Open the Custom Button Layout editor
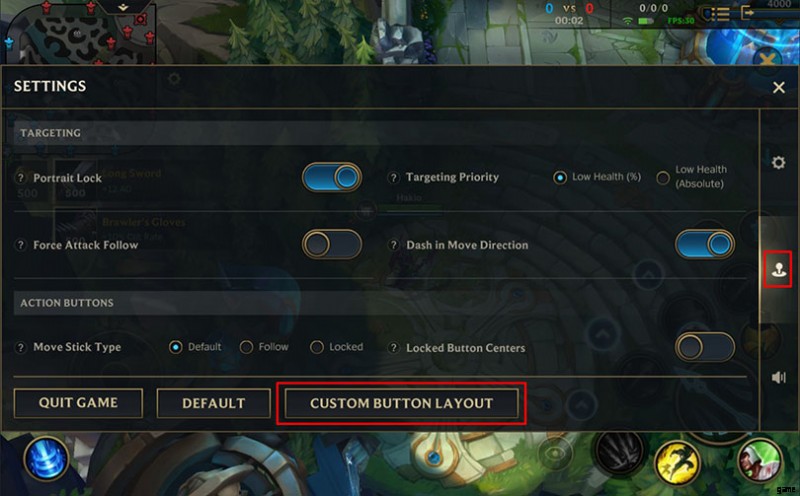This screenshot has width=800, height=496. tap(401, 404)
